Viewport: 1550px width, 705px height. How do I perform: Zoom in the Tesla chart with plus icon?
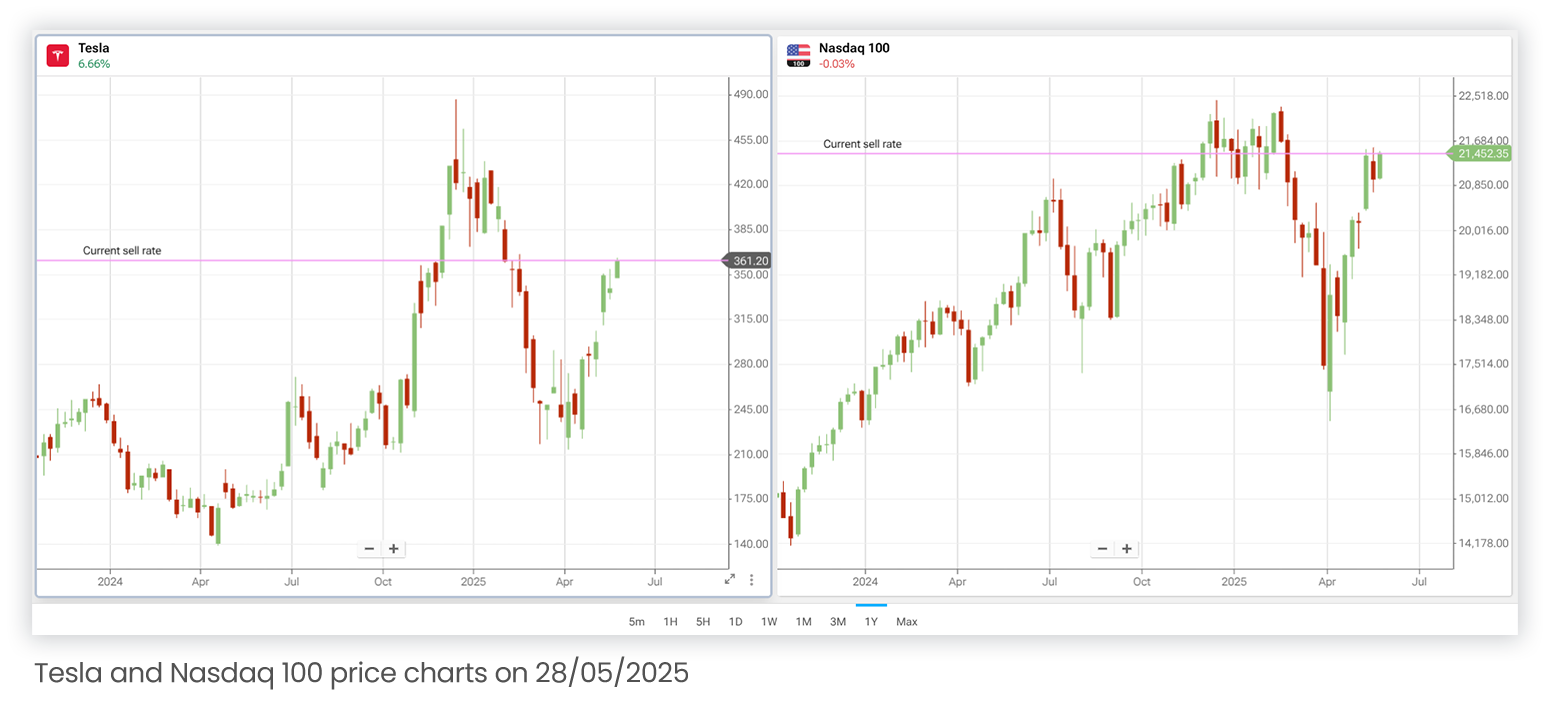pyautogui.click(x=393, y=548)
